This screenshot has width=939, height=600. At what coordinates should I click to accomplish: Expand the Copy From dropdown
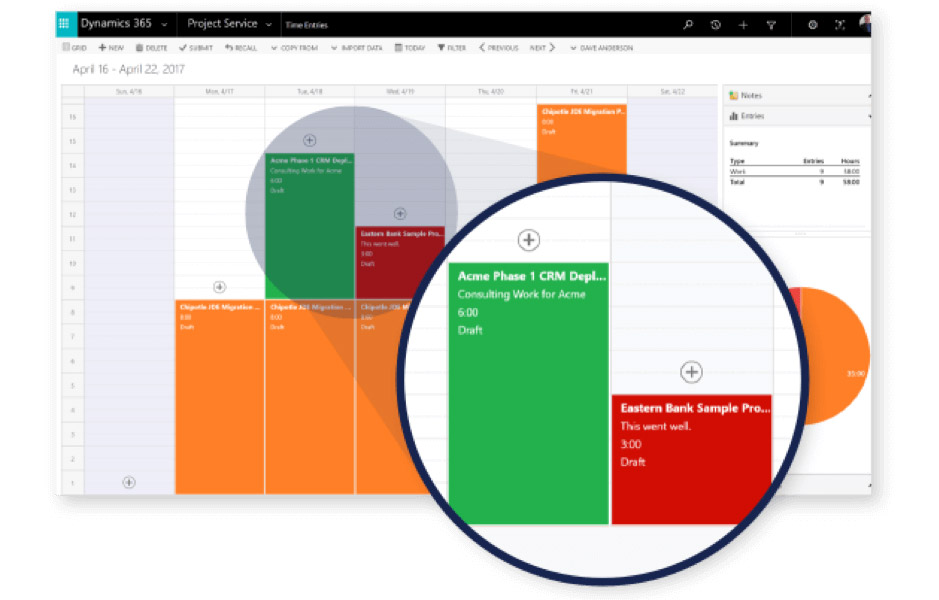tap(295, 48)
